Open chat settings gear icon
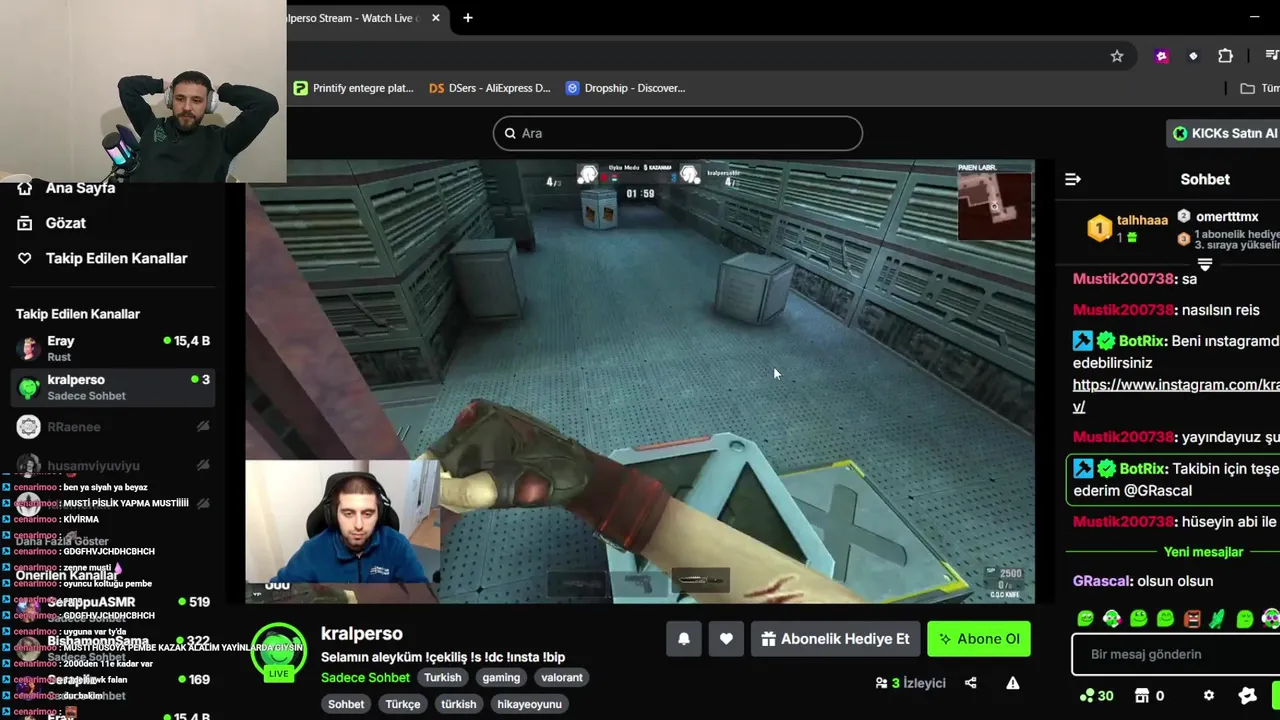The height and width of the screenshot is (720, 1280). [x=1208, y=695]
